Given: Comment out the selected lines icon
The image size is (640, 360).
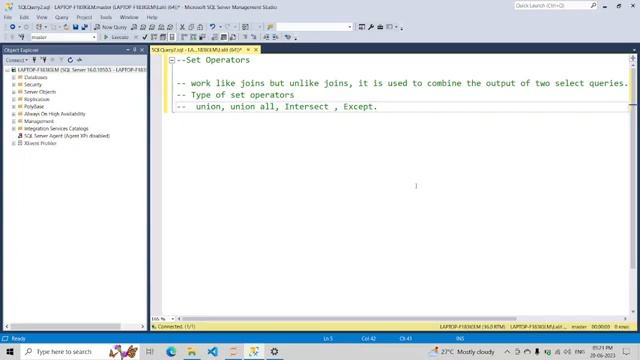Looking at the screenshot, I should coord(245,37).
